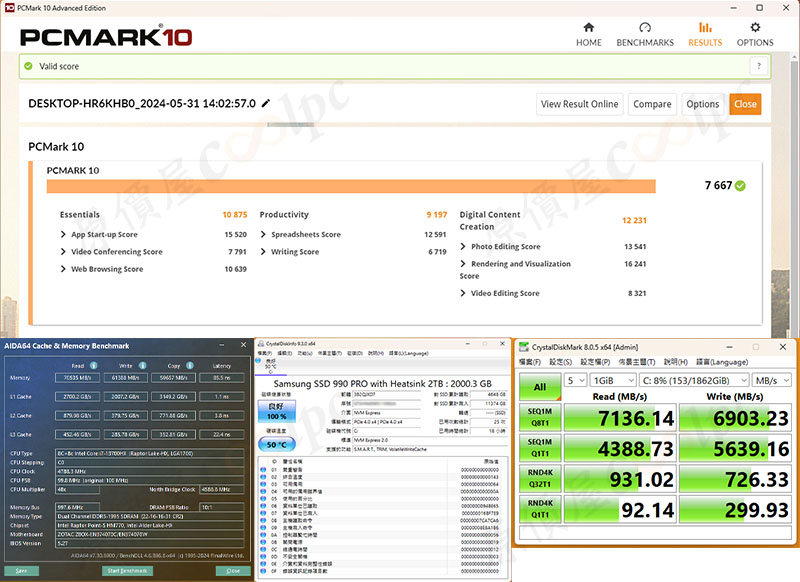Screen dimensions: 800x582
Task: Run the SEQ1M Q1T1 test
Action: pos(540,448)
